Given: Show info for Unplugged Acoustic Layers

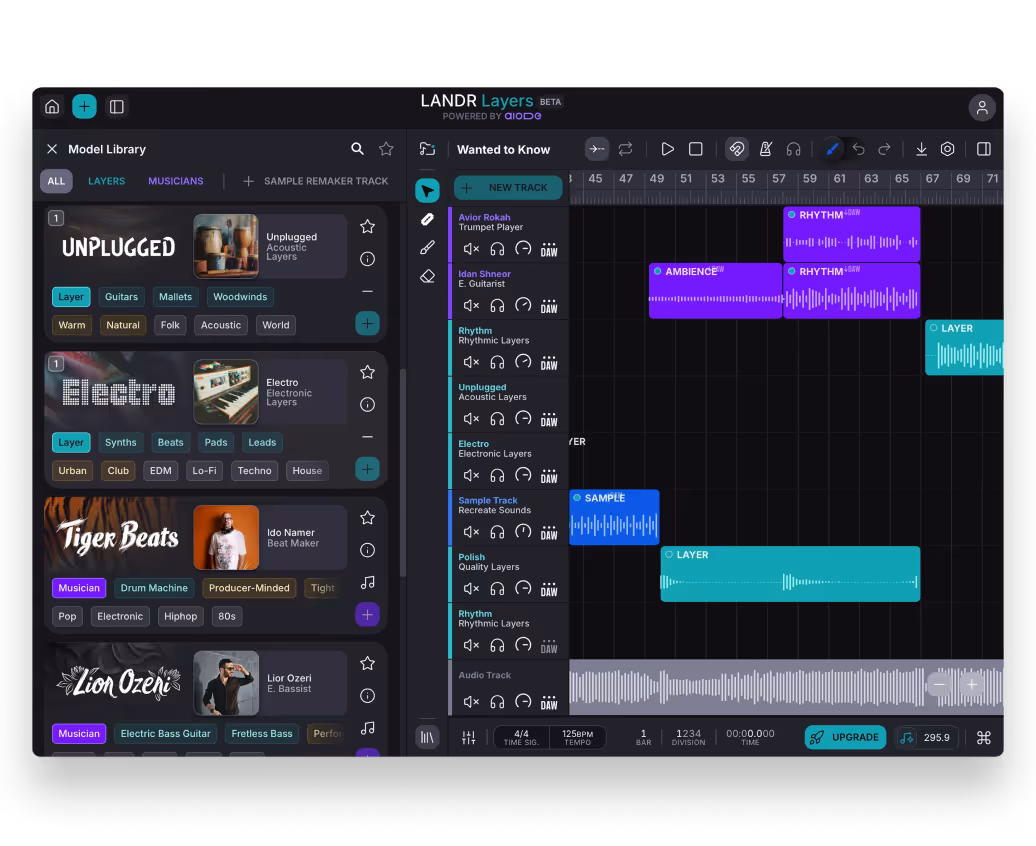Looking at the screenshot, I should pyautogui.click(x=367, y=259).
